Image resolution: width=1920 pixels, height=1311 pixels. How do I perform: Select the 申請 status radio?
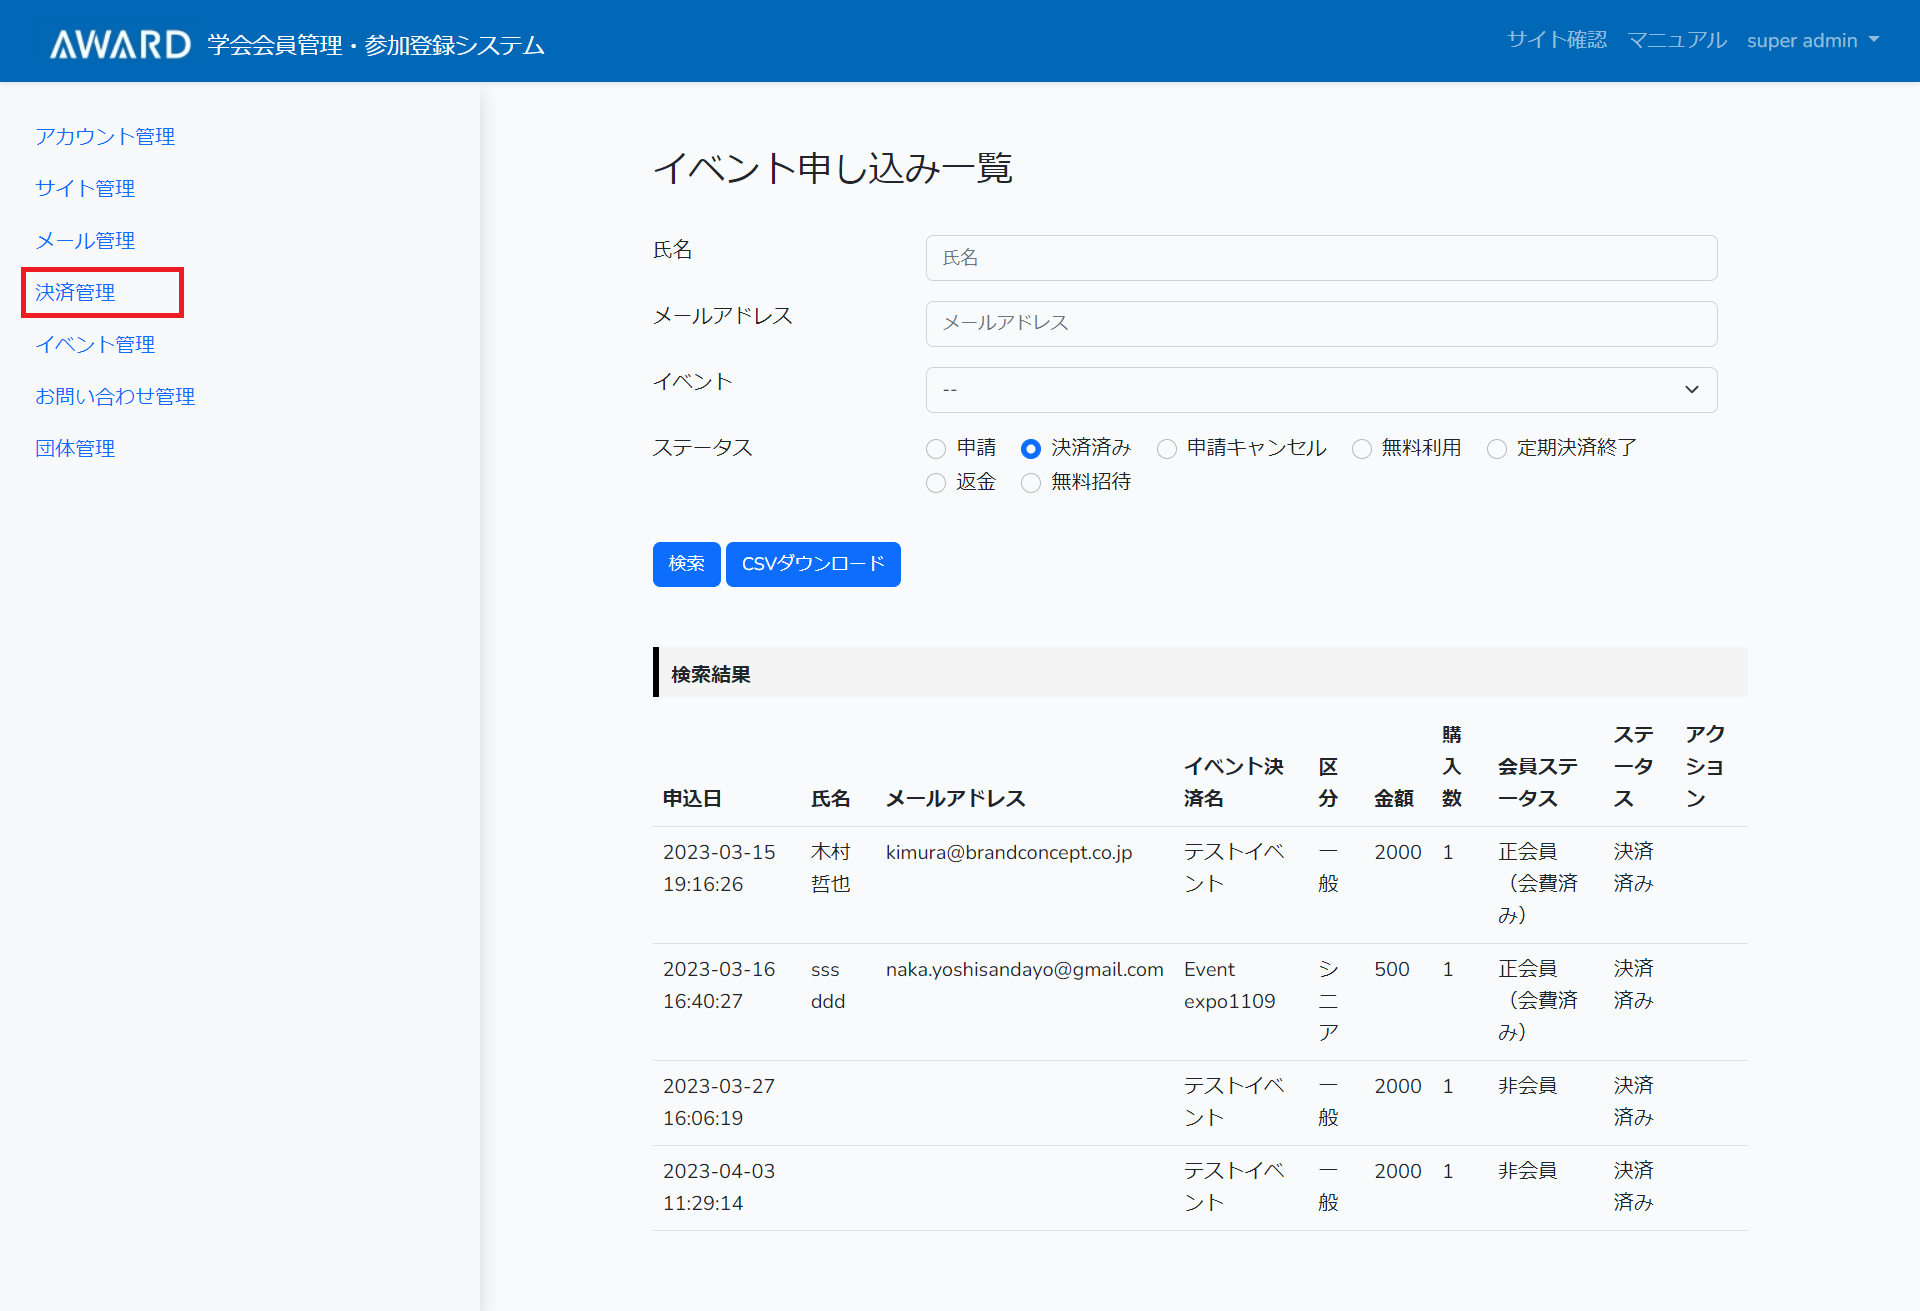(936, 449)
